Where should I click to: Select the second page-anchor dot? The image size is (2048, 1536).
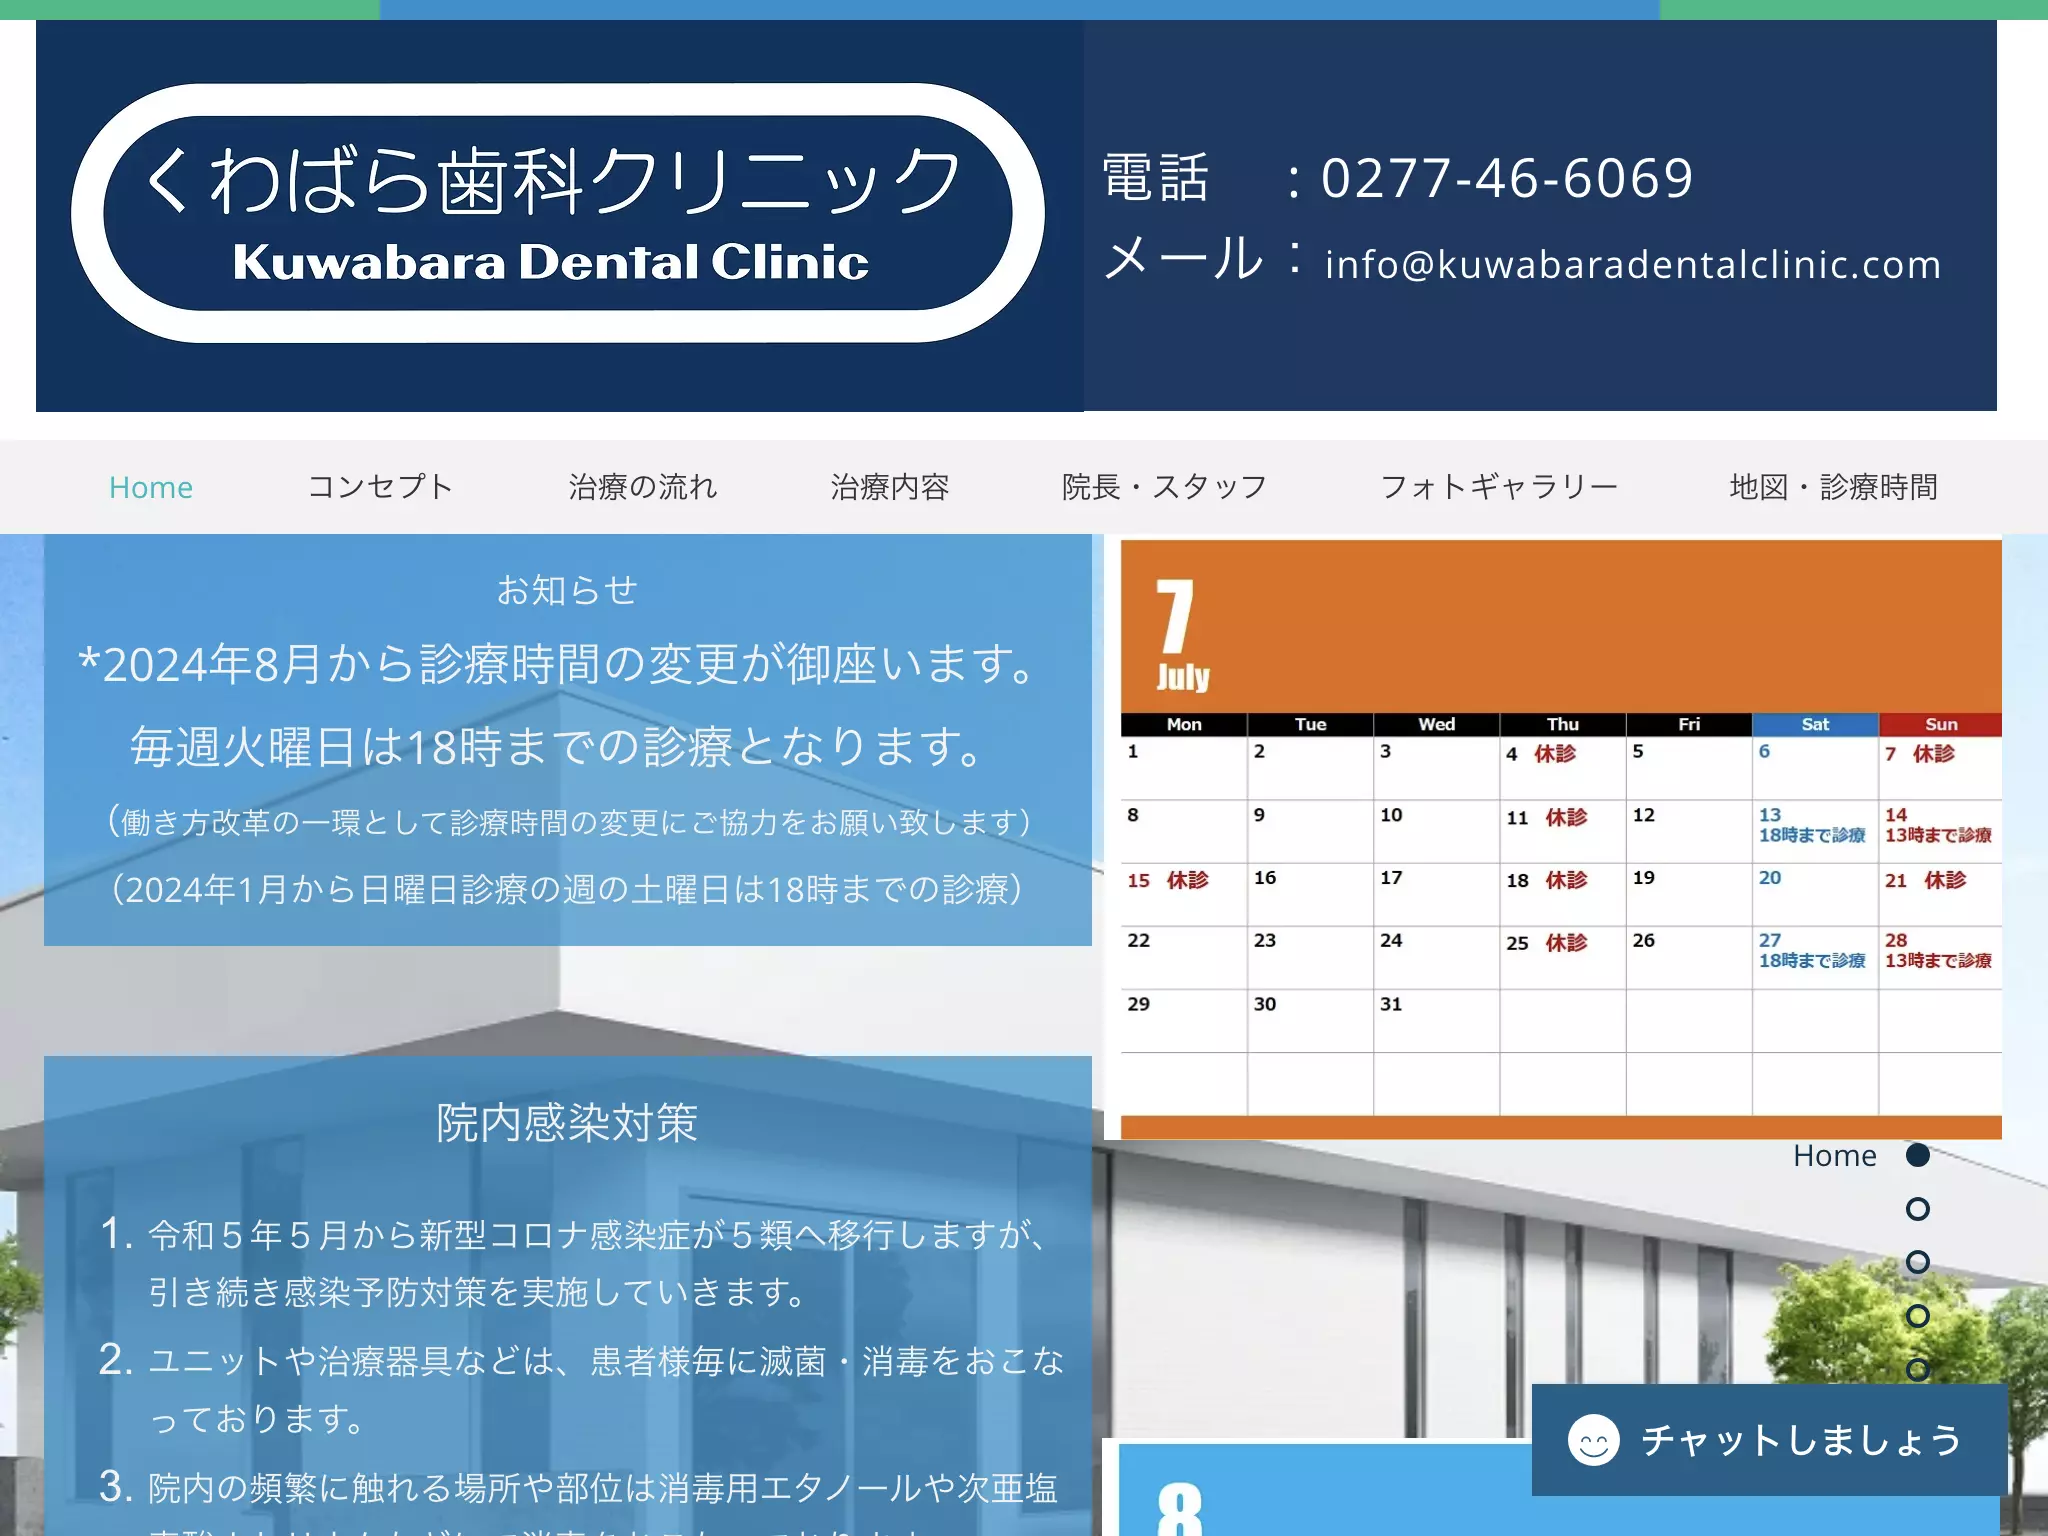(x=1917, y=1209)
